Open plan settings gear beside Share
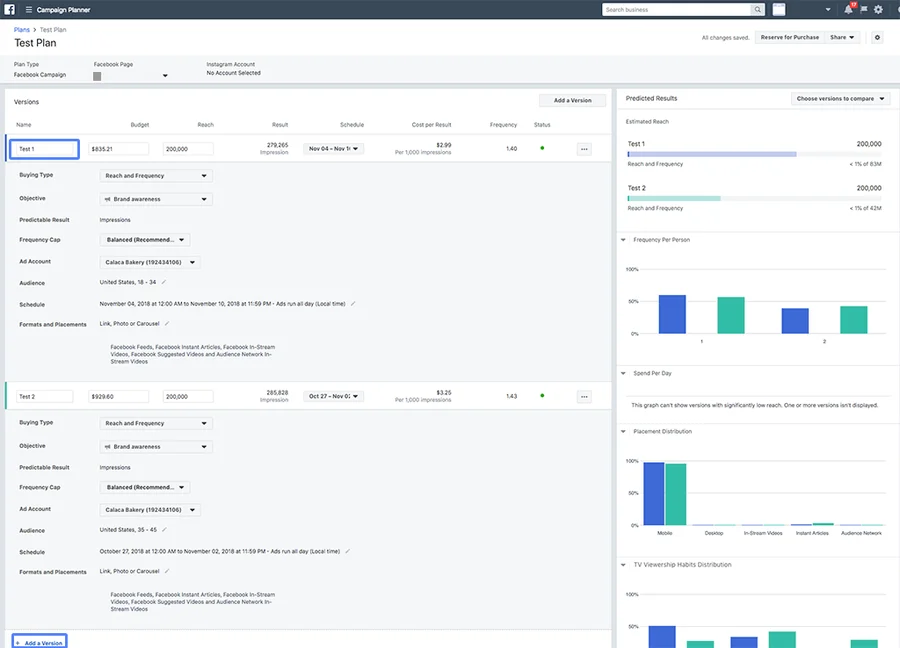Image resolution: width=900 pixels, height=648 pixels. (877, 37)
